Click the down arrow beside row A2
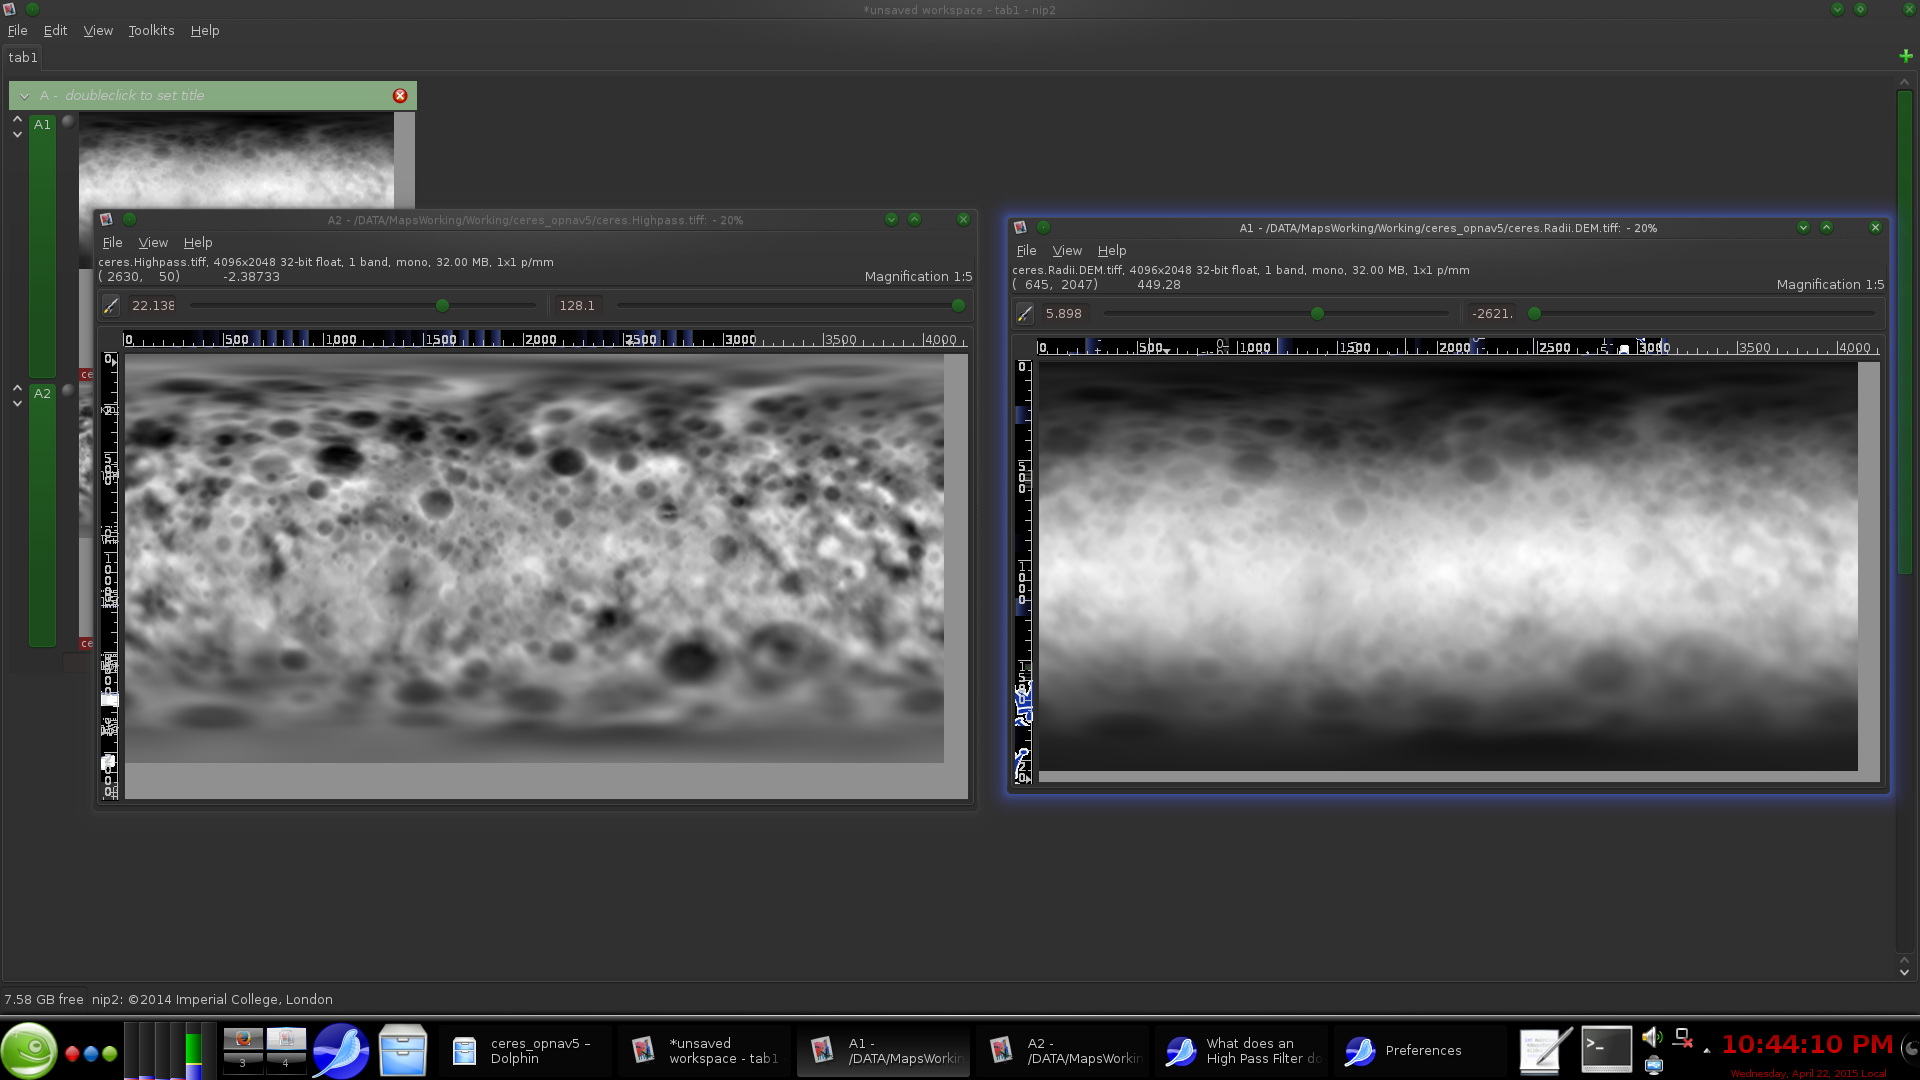The image size is (1920, 1080). click(x=17, y=403)
